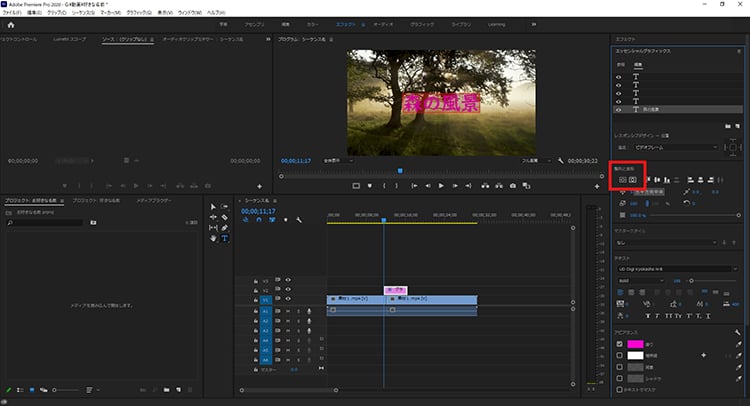This screenshot has height=406, width=750.
Task: Click Export Frame camera icon
Action: [x=513, y=186]
